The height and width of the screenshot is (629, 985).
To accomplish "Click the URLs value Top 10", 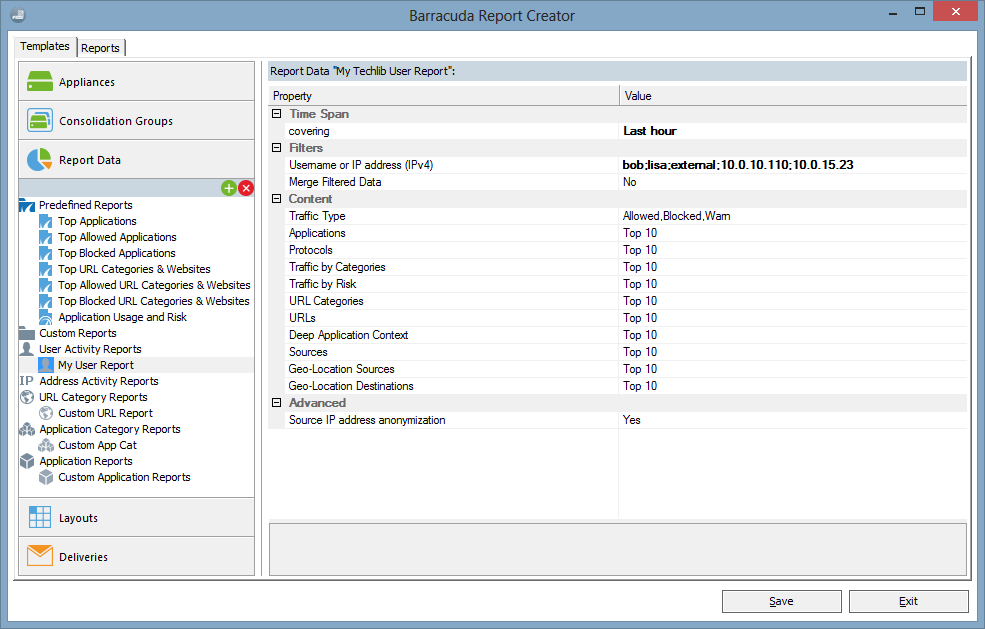I will pyautogui.click(x=793, y=318).
